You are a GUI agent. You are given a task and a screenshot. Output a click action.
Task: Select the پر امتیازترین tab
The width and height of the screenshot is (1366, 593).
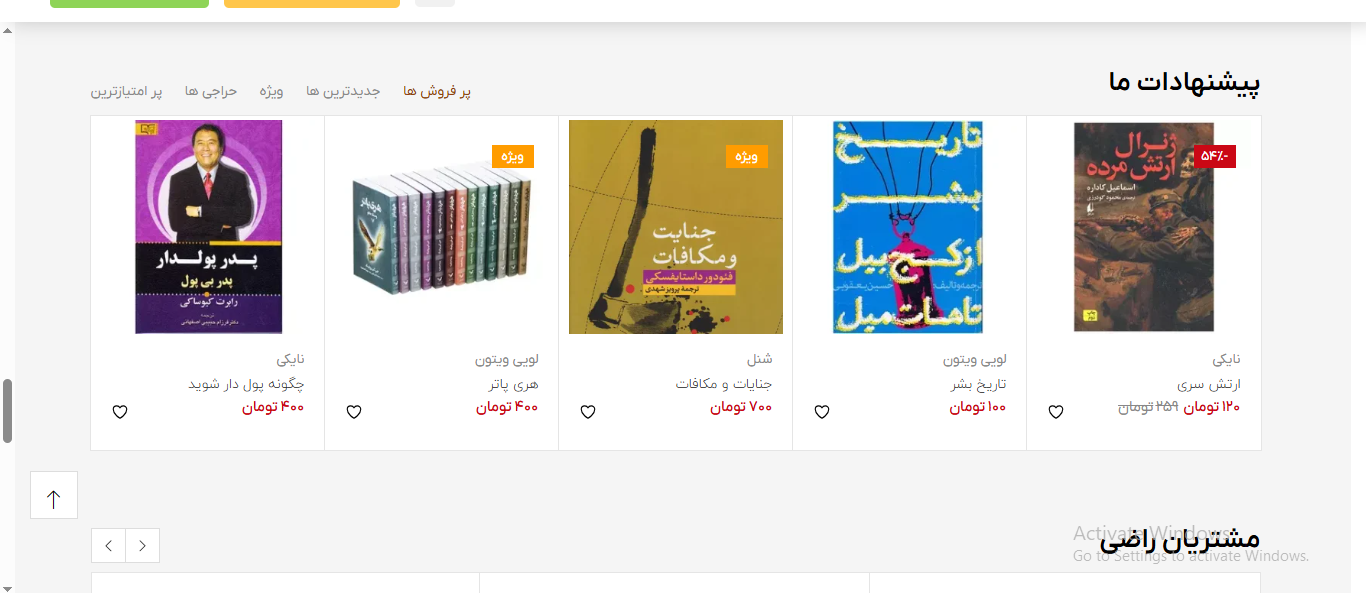pyautogui.click(x=126, y=91)
